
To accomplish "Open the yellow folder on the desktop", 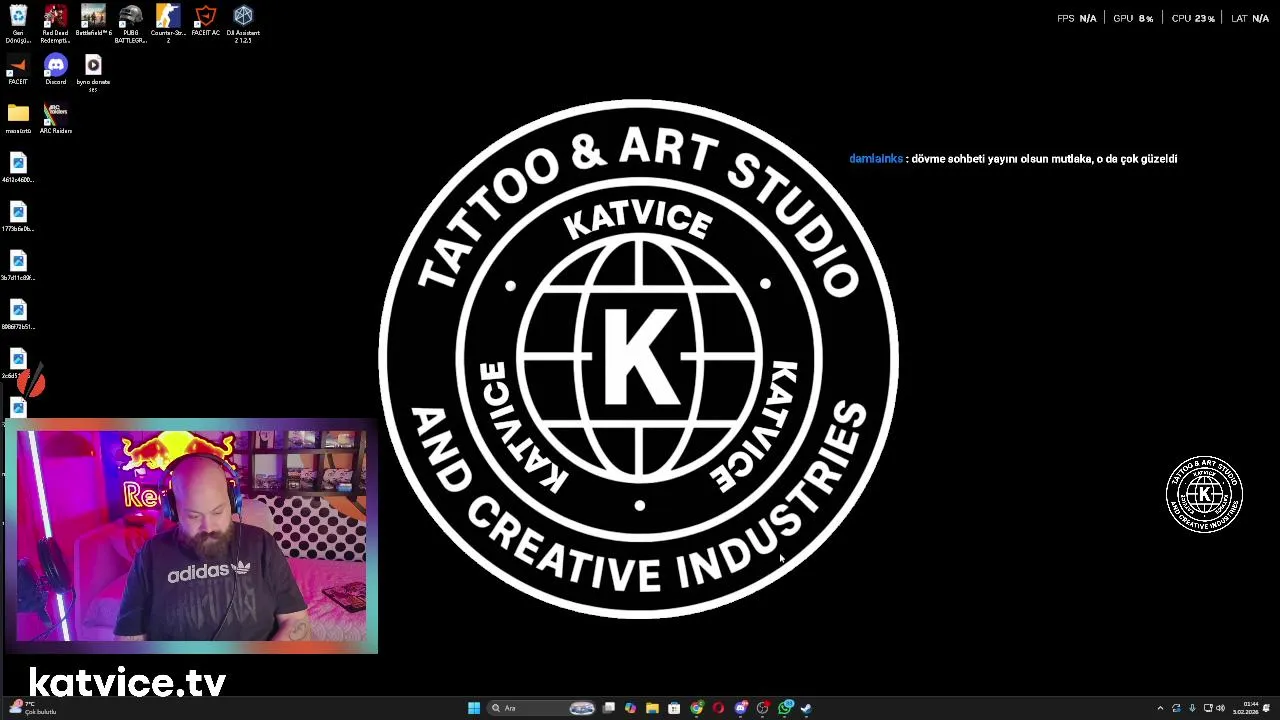I will pyautogui.click(x=18, y=118).
